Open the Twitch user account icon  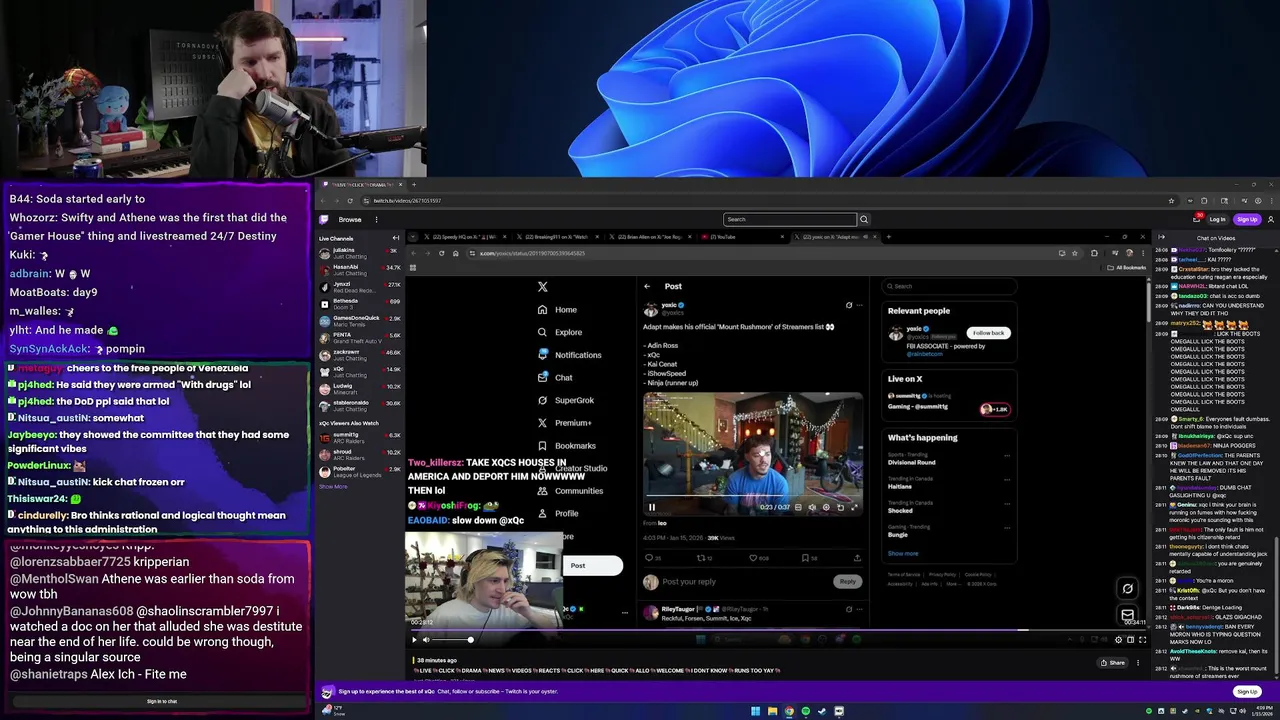(1271, 219)
